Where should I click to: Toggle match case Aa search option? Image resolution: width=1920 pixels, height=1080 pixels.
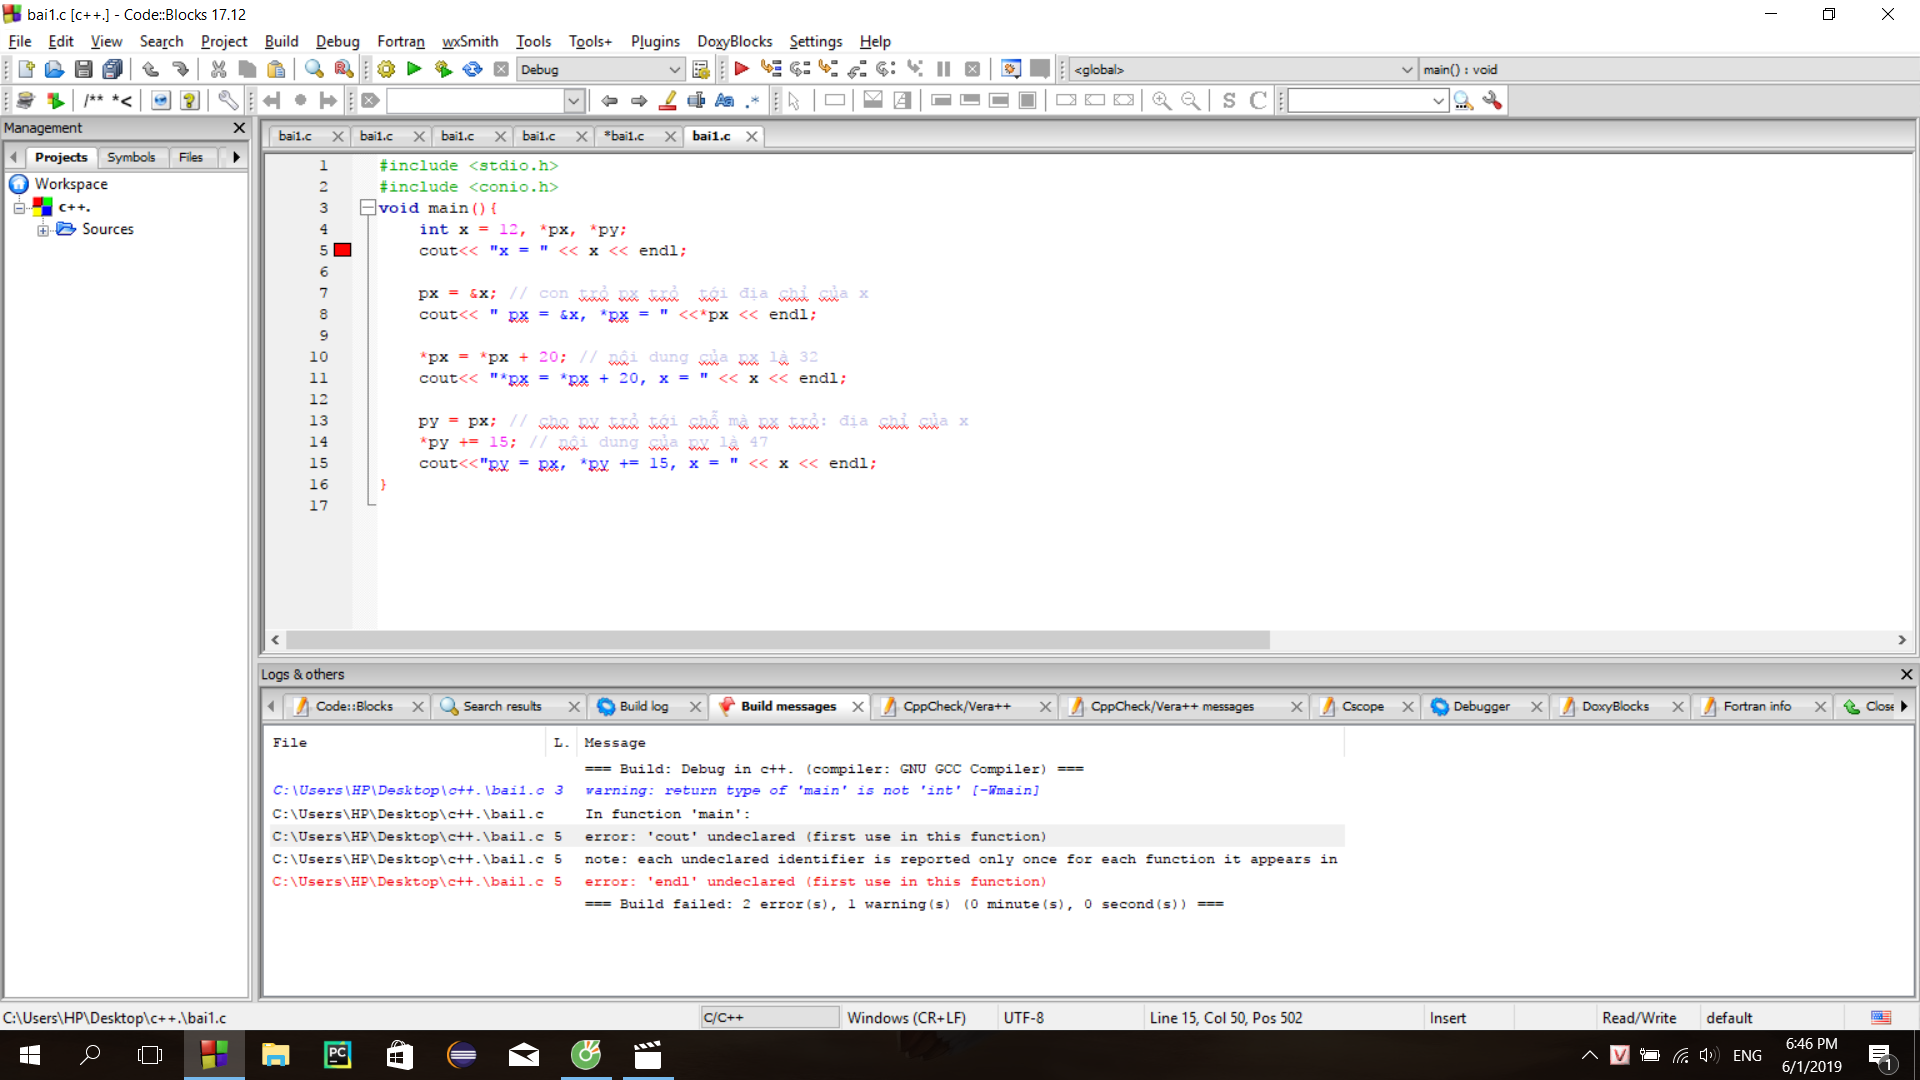pyautogui.click(x=725, y=100)
